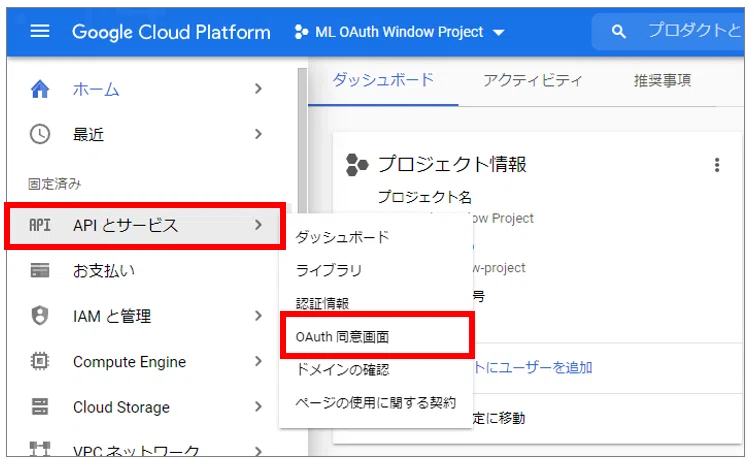755x467 pixels.
Task: Click the search magnifier icon
Action: pos(619,32)
